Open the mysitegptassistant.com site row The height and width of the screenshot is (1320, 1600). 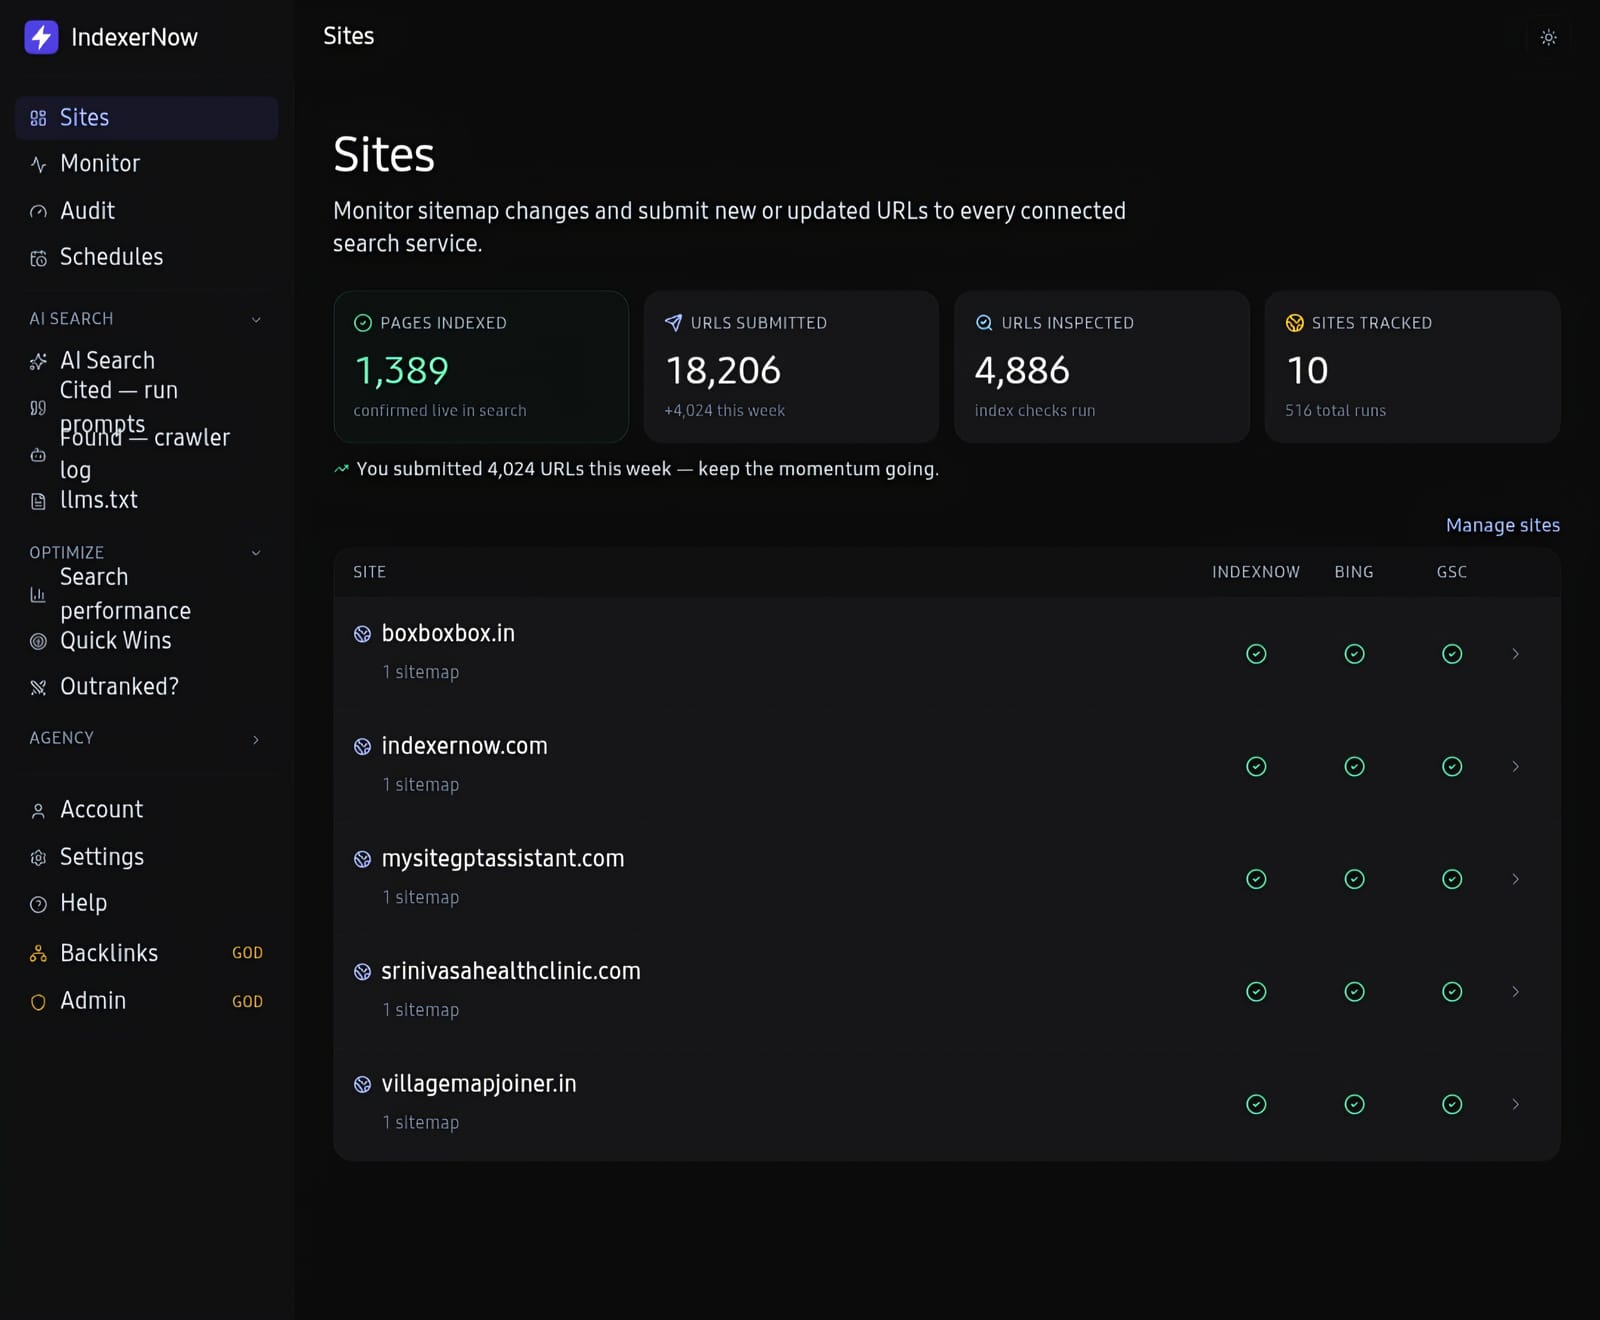(947, 879)
